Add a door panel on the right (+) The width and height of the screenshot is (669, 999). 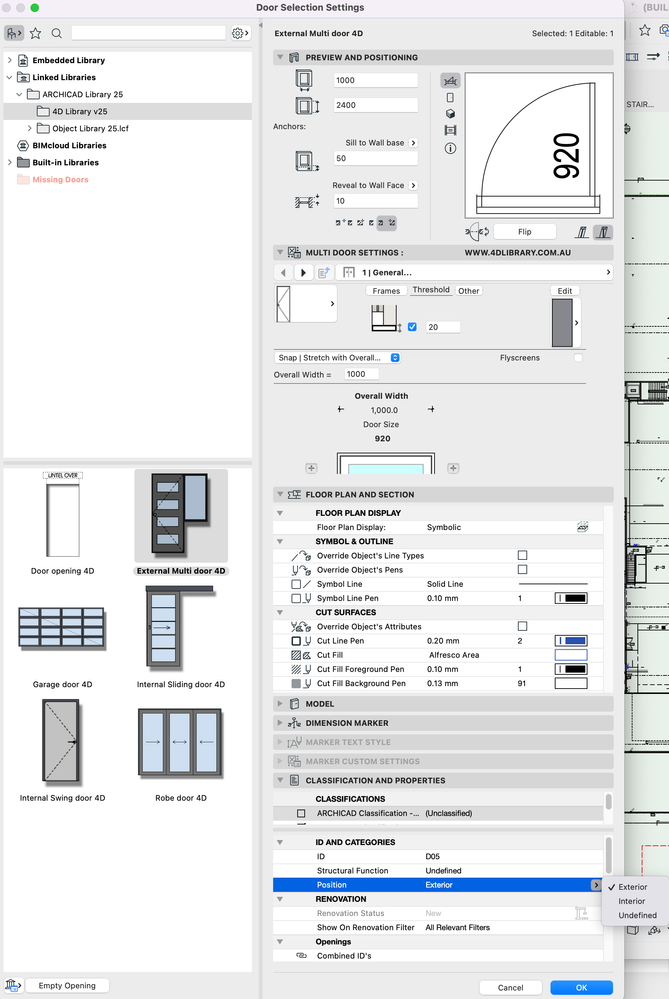pyautogui.click(x=453, y=468)
